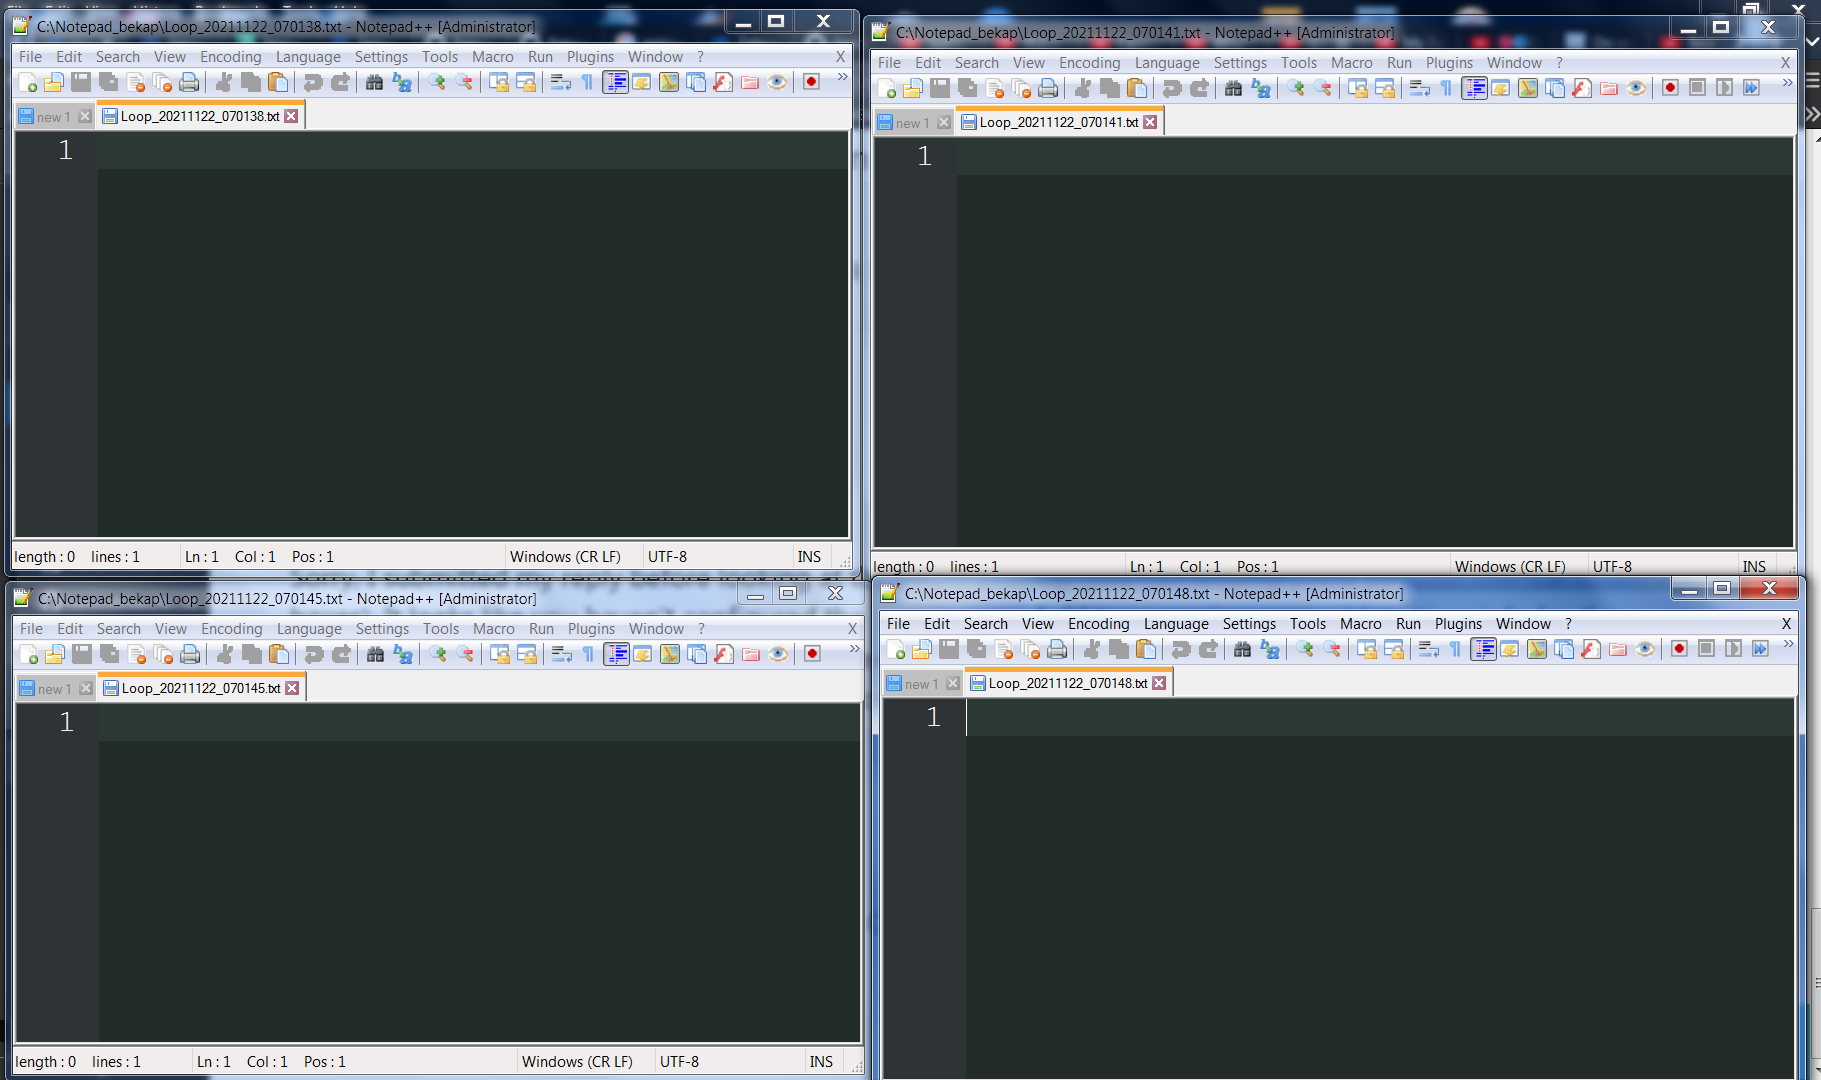Click INS indicator in the 070138 window
Screen dimensions: 1821x1080
click(x=809, y=557)
